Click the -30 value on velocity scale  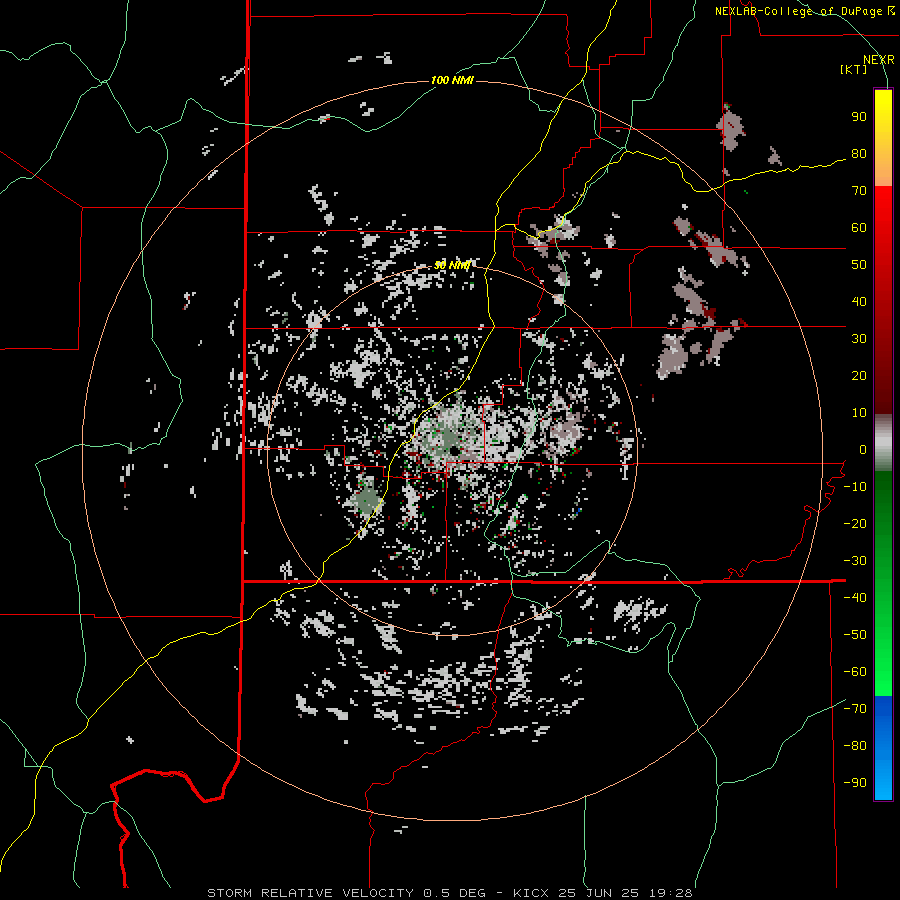click(x=855, y=561)
